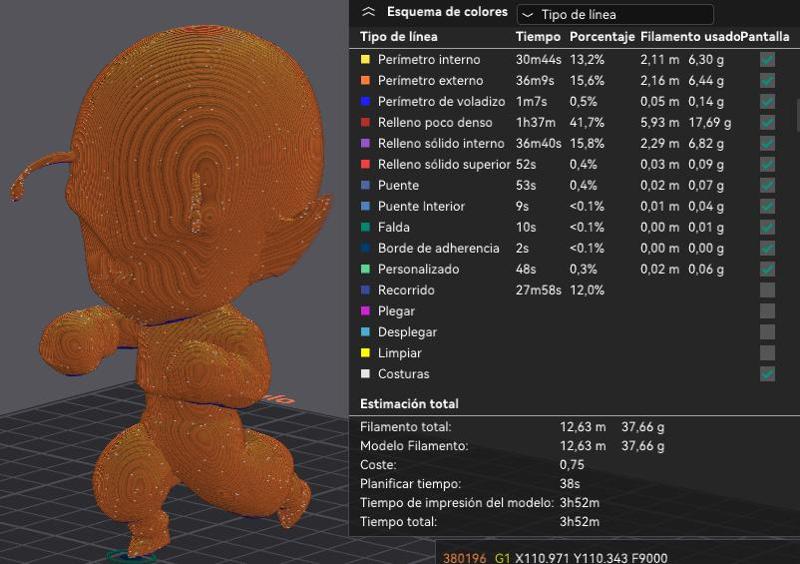Click the light green Personalizado swatch

click(365, 268)
